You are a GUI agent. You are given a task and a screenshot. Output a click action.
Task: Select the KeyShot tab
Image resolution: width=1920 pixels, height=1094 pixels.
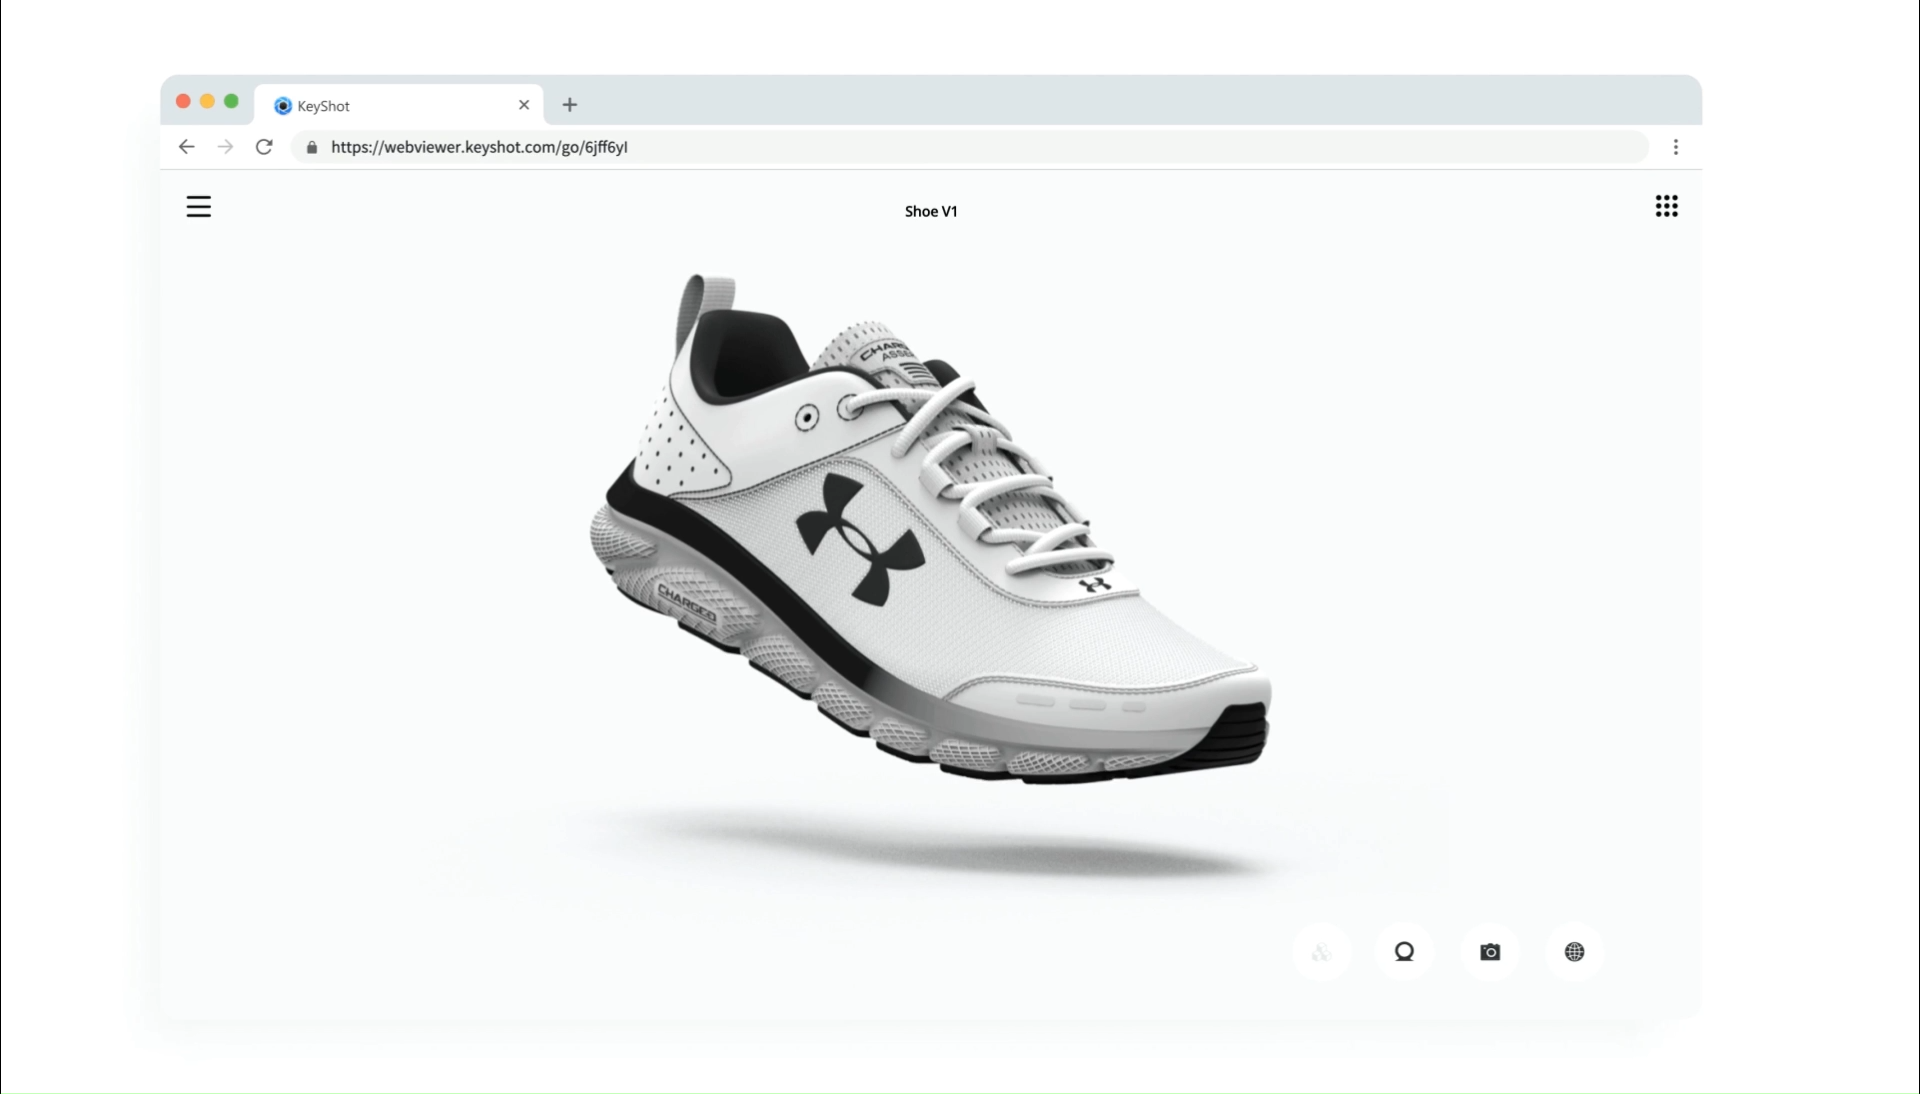point(399,105)
